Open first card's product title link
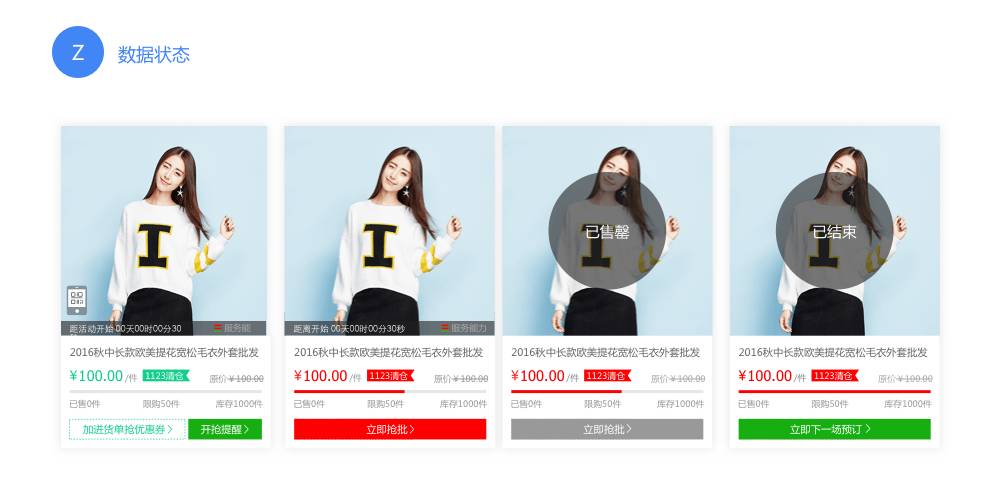Image resolution: width=1000 pixels, height=490 pixels. click(x=164, y=352)
